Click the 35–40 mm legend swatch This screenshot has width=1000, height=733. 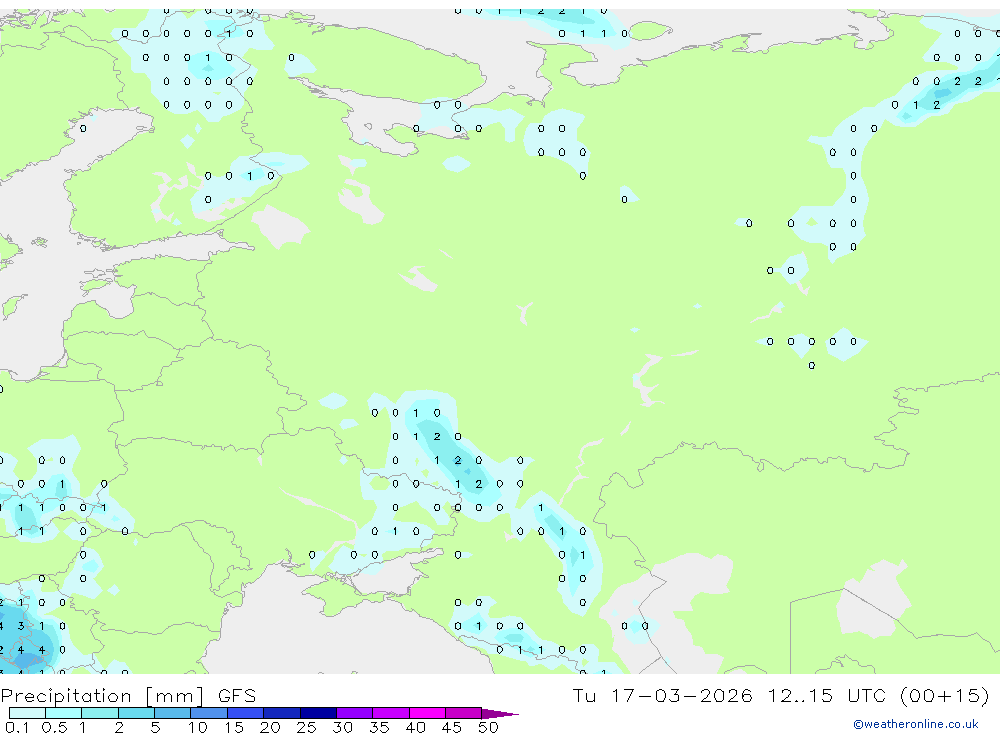point(391,713)
